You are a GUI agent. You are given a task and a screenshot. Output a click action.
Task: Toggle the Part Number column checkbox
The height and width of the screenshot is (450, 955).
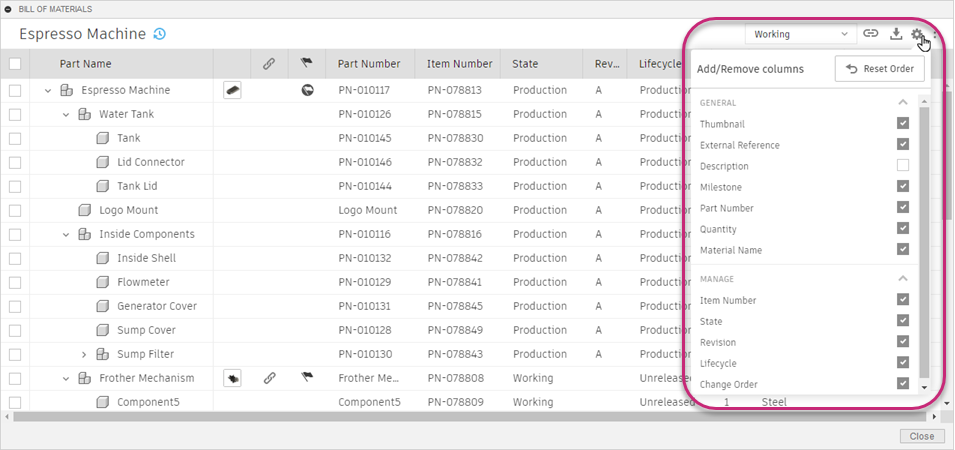coord(903,207)
